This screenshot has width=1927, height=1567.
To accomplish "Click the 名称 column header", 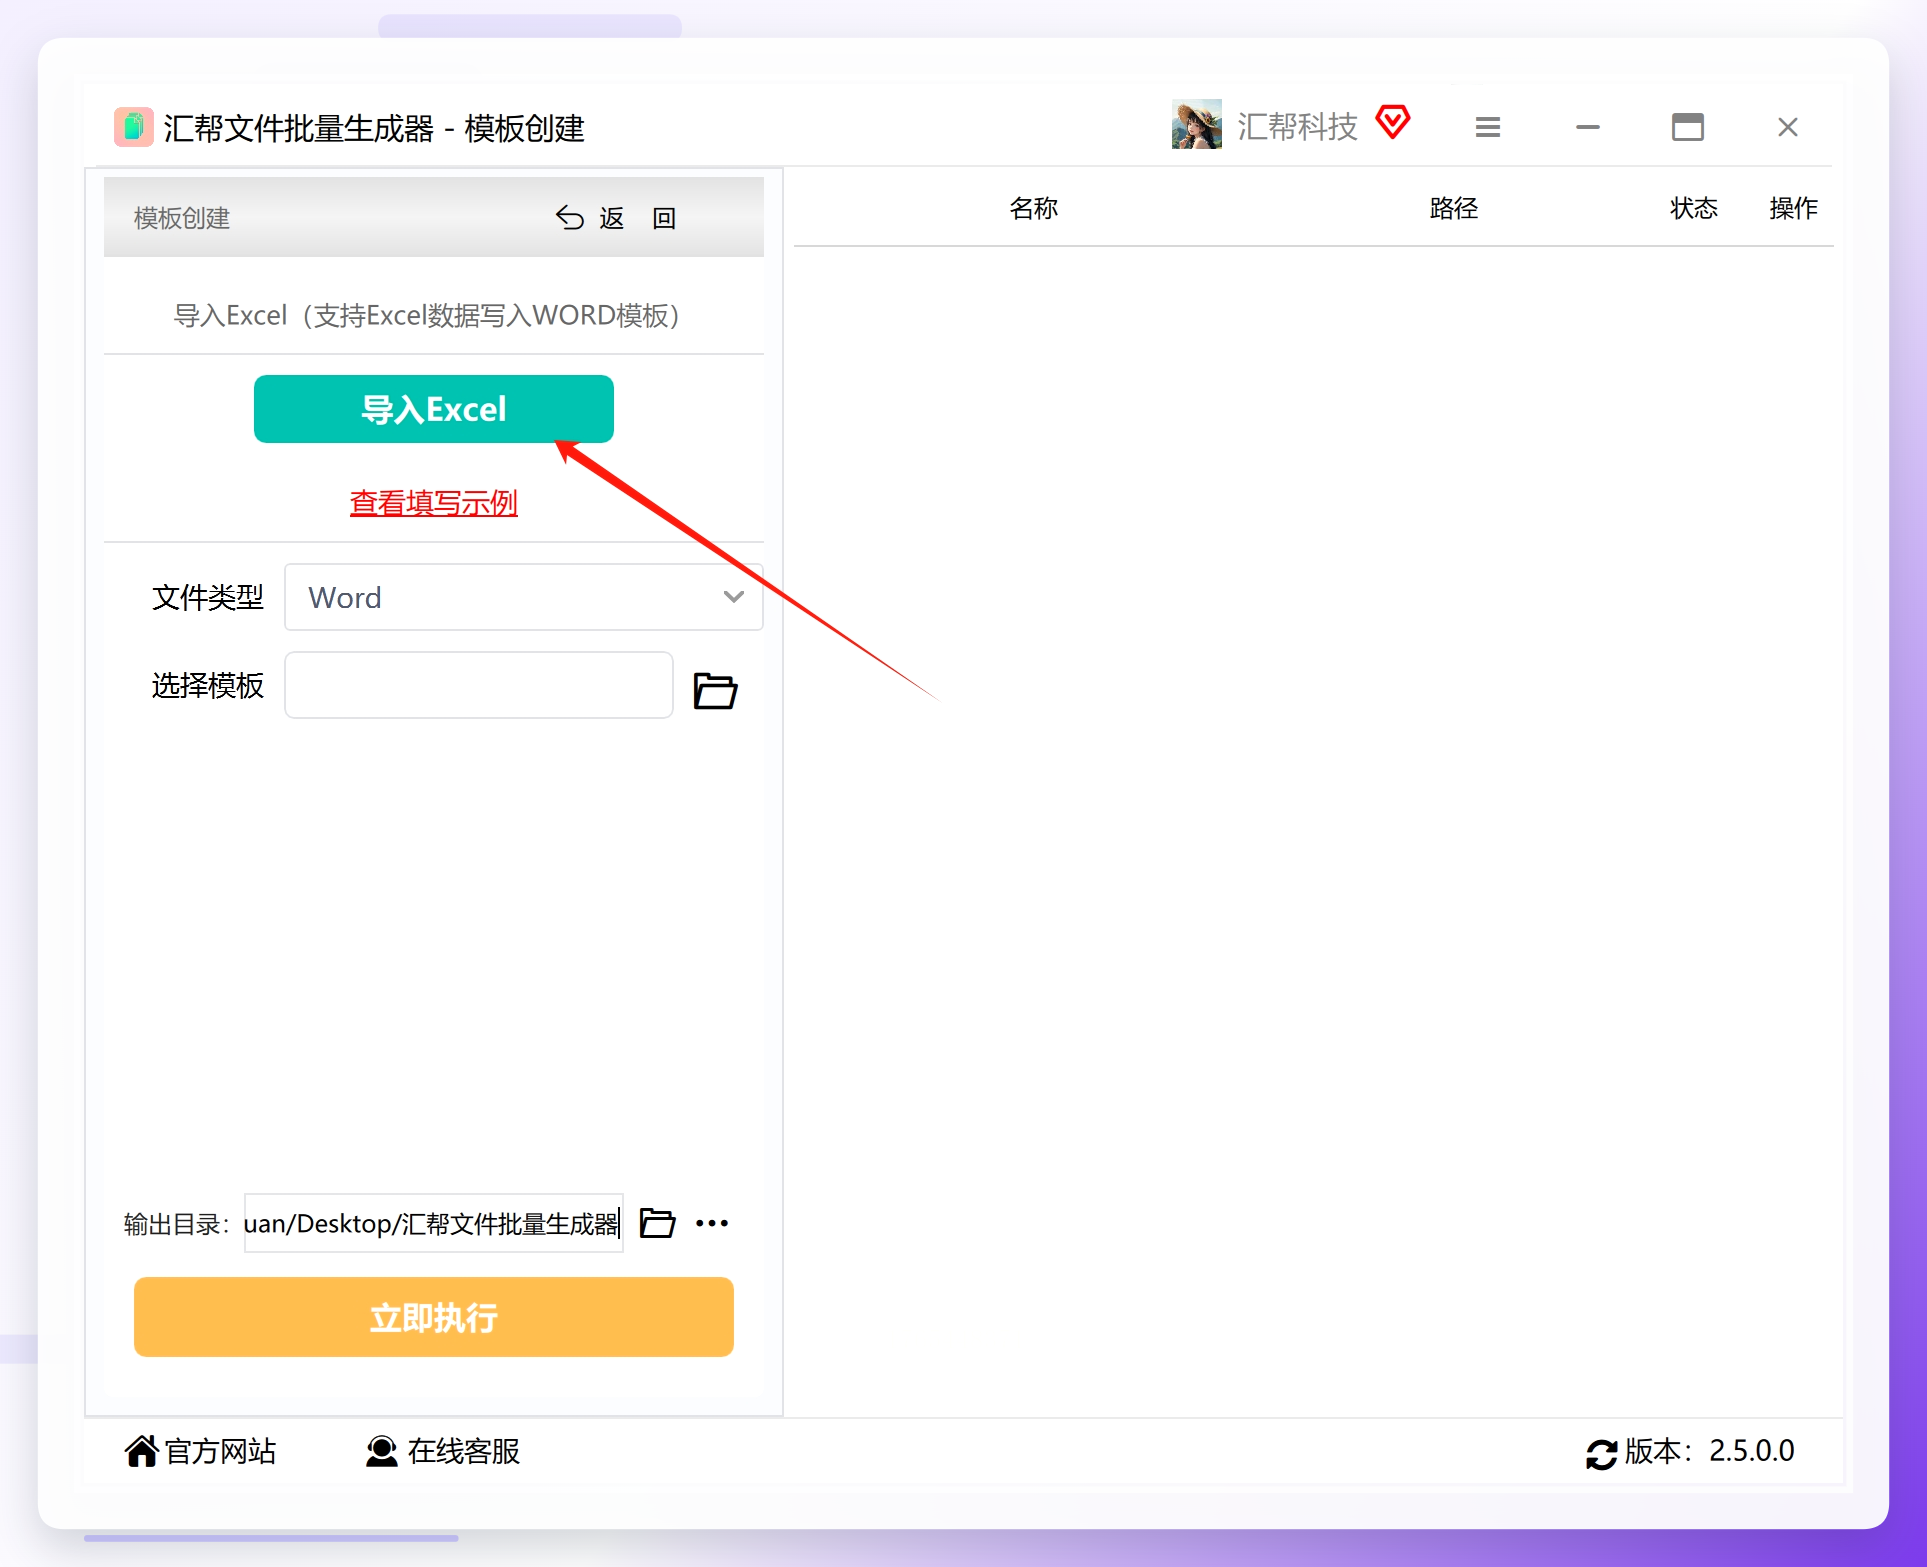I will click(1033, 208).
